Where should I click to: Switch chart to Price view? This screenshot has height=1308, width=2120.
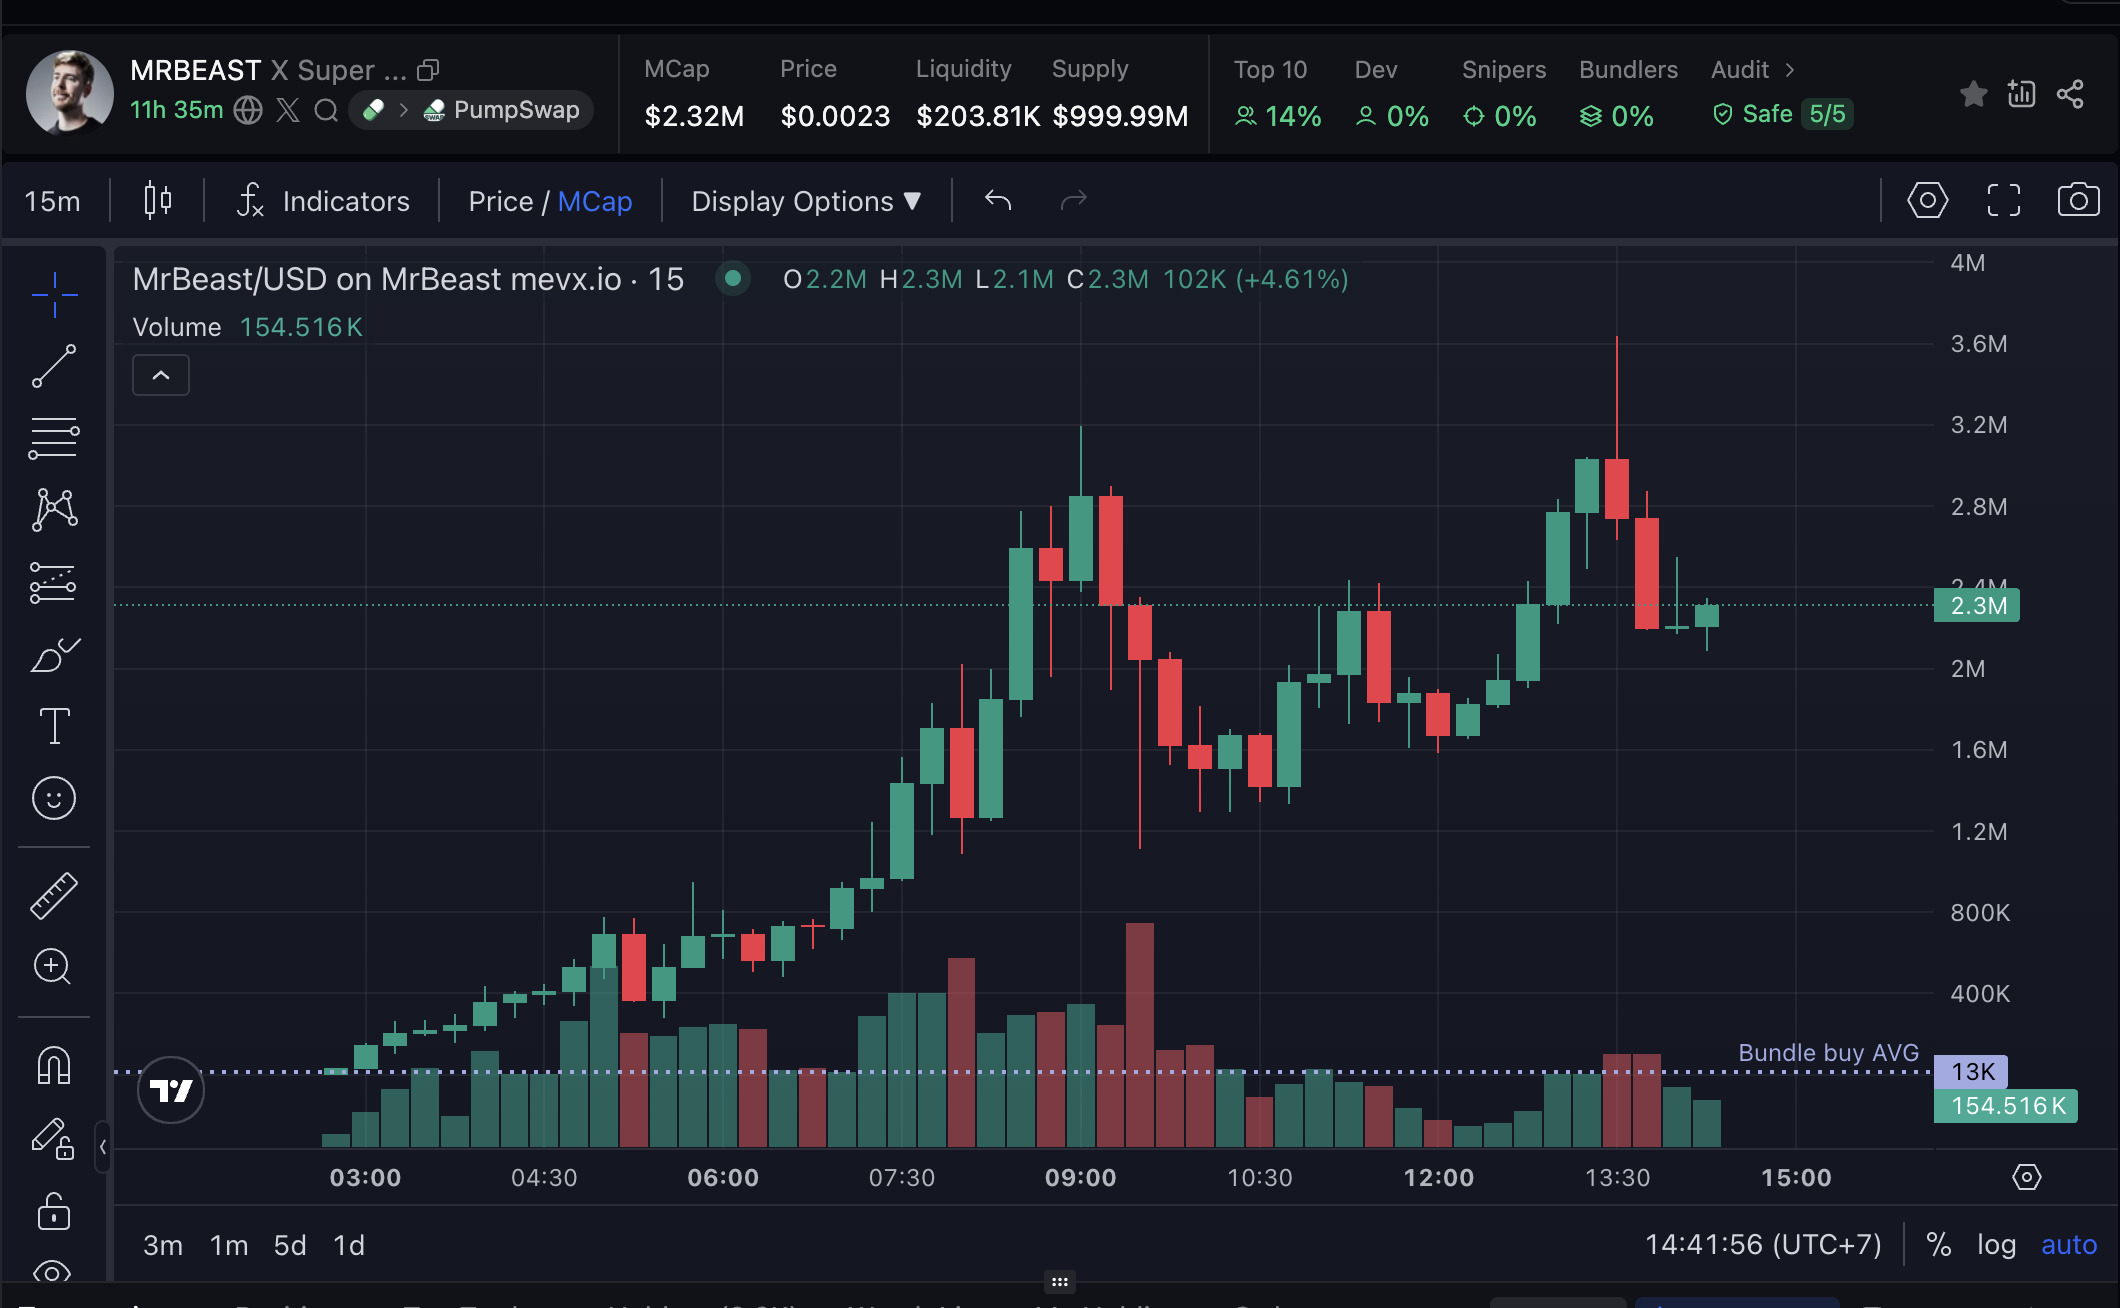click(500, 201)
